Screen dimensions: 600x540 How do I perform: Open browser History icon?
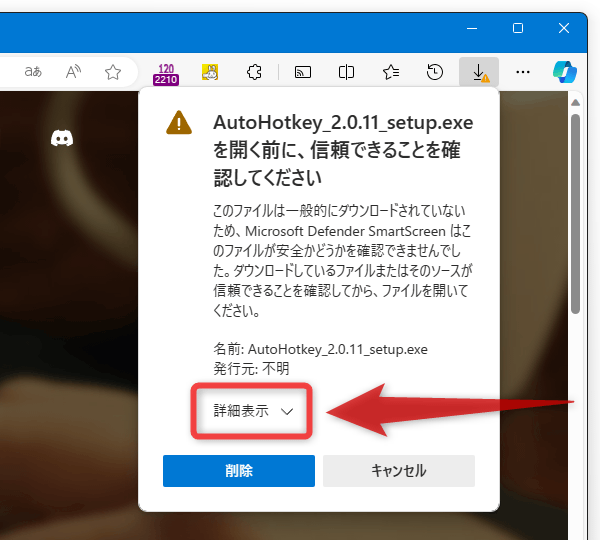(x=435, y=72)
